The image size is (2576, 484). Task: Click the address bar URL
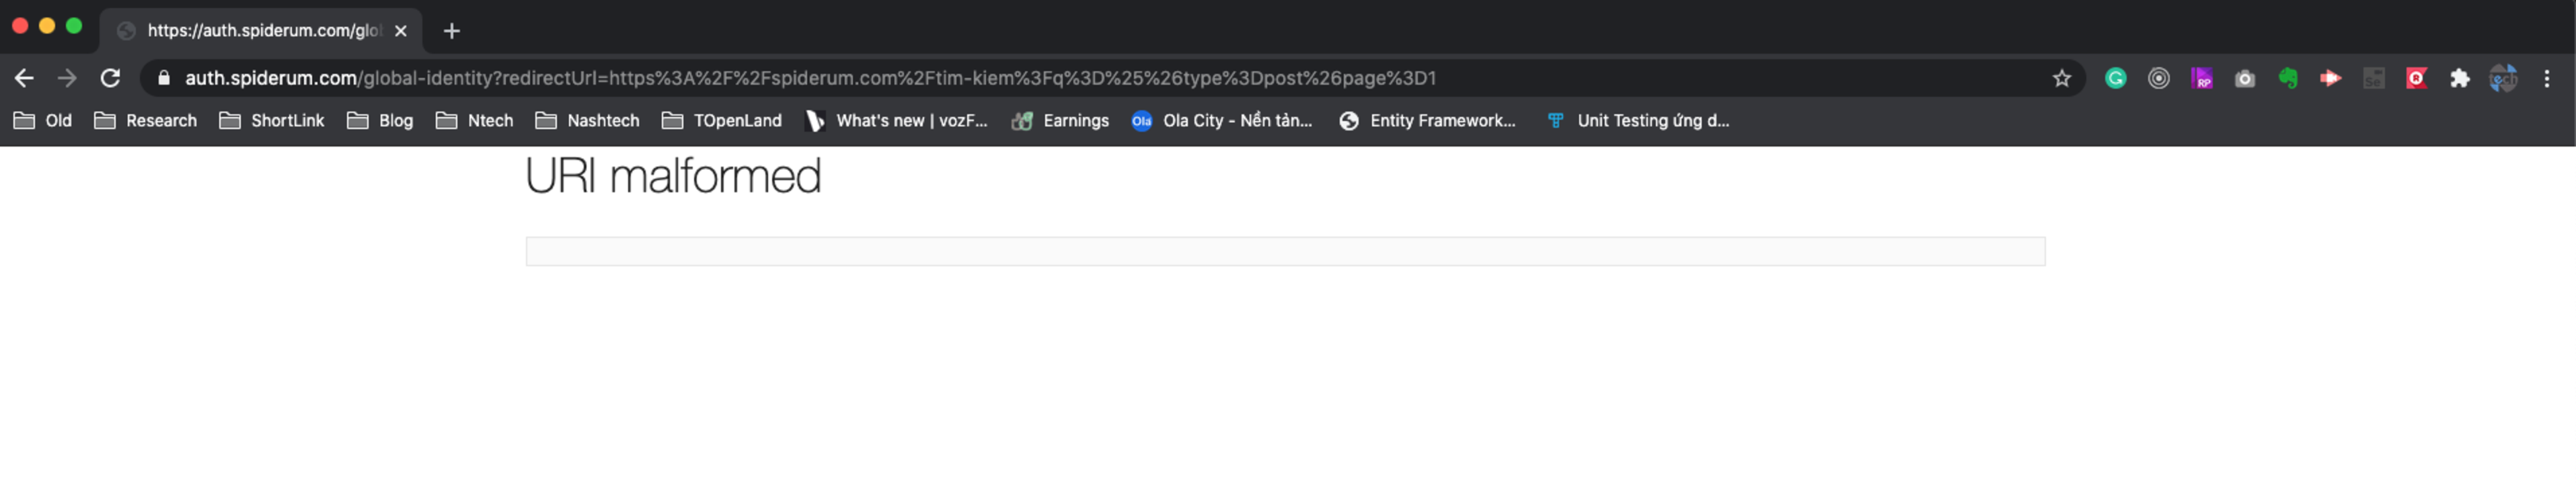click(x=810, y=78)
